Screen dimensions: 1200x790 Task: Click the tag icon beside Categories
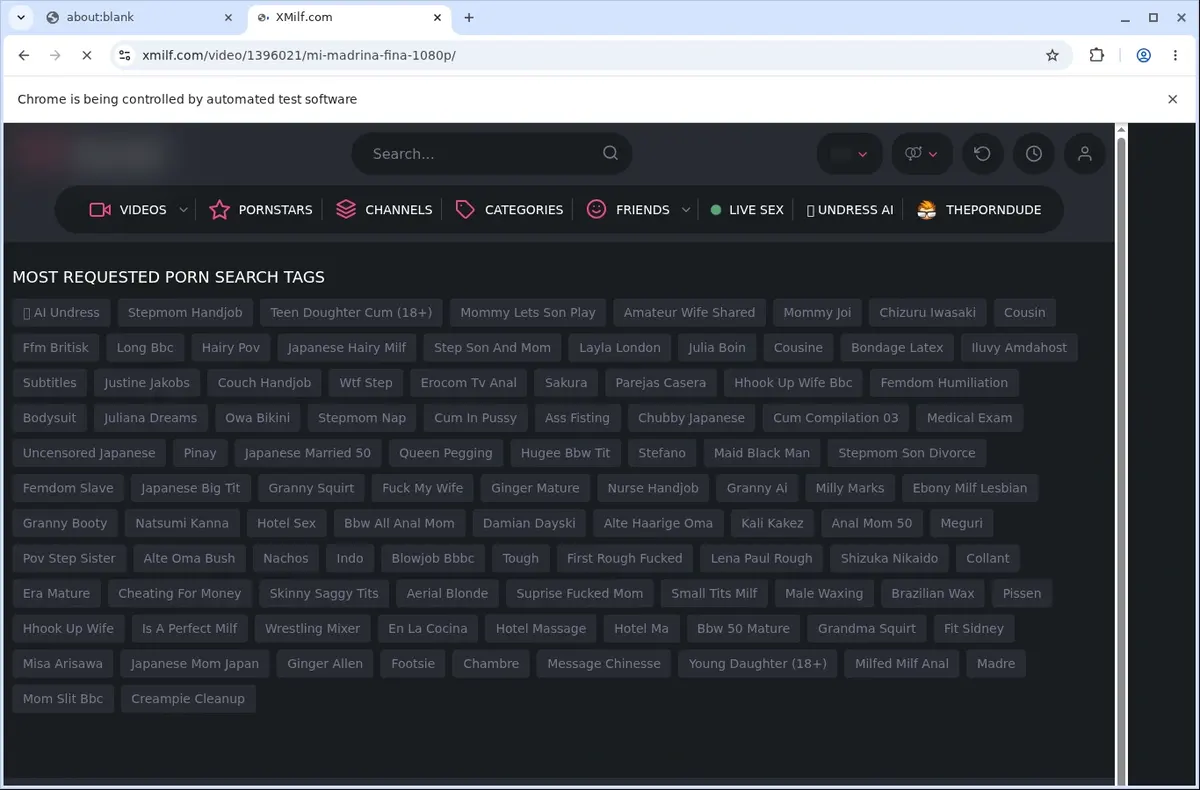pyautogui.click(x=465, y=209)
